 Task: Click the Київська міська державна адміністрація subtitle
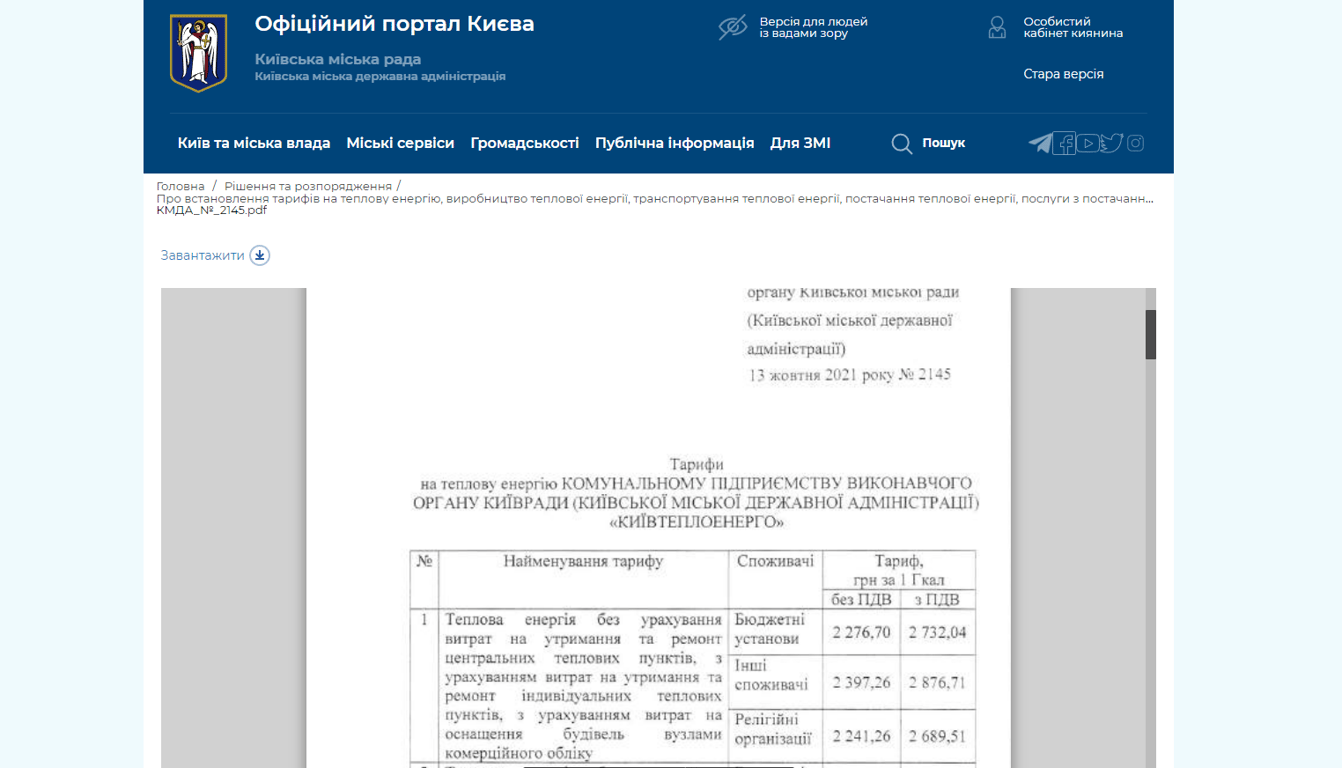[380, 76]
